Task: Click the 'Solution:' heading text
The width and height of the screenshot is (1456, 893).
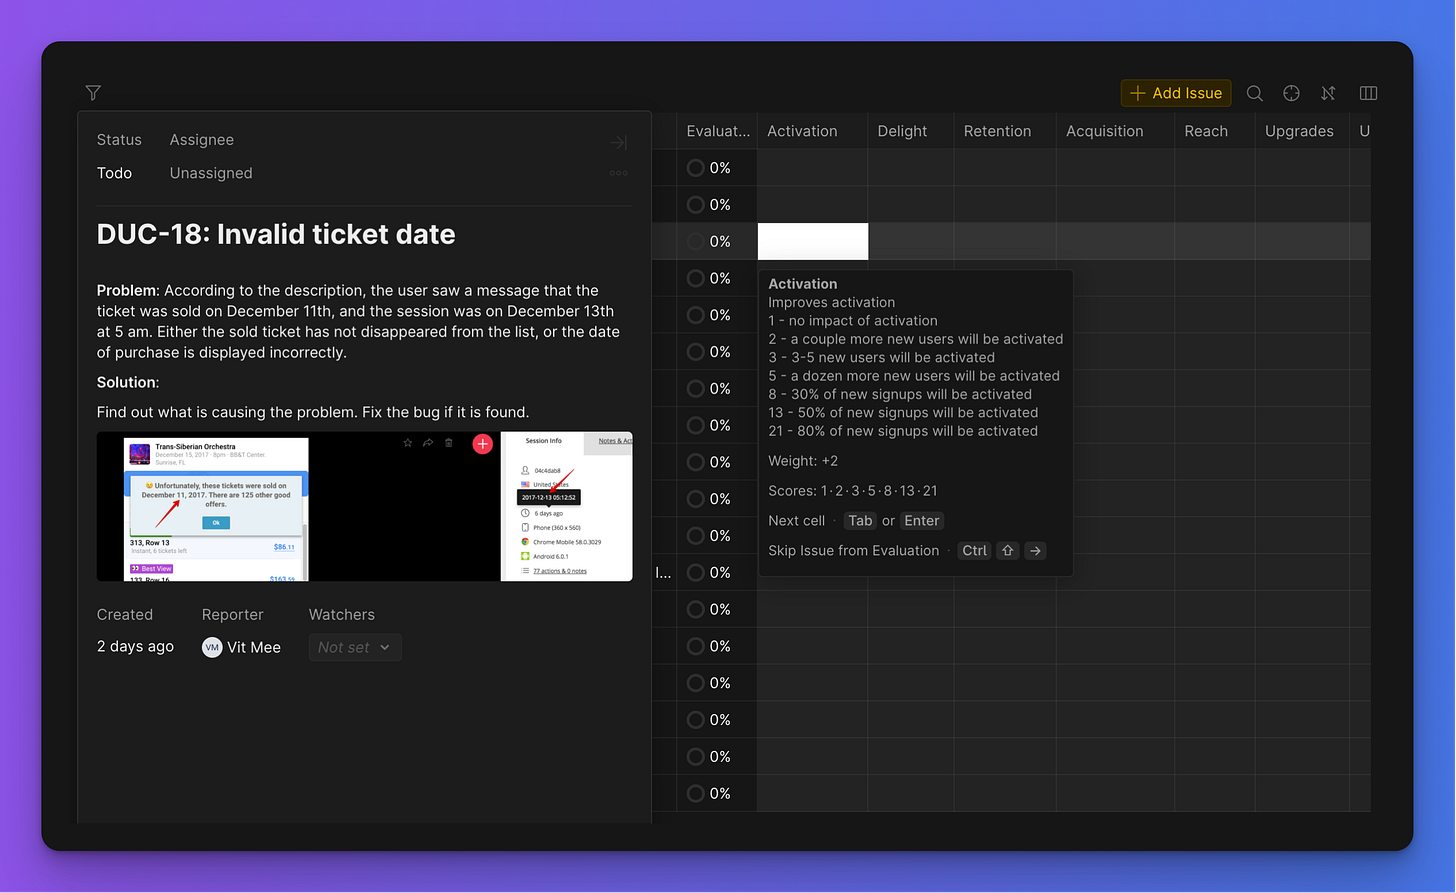Action: click(x=128, y=382)
